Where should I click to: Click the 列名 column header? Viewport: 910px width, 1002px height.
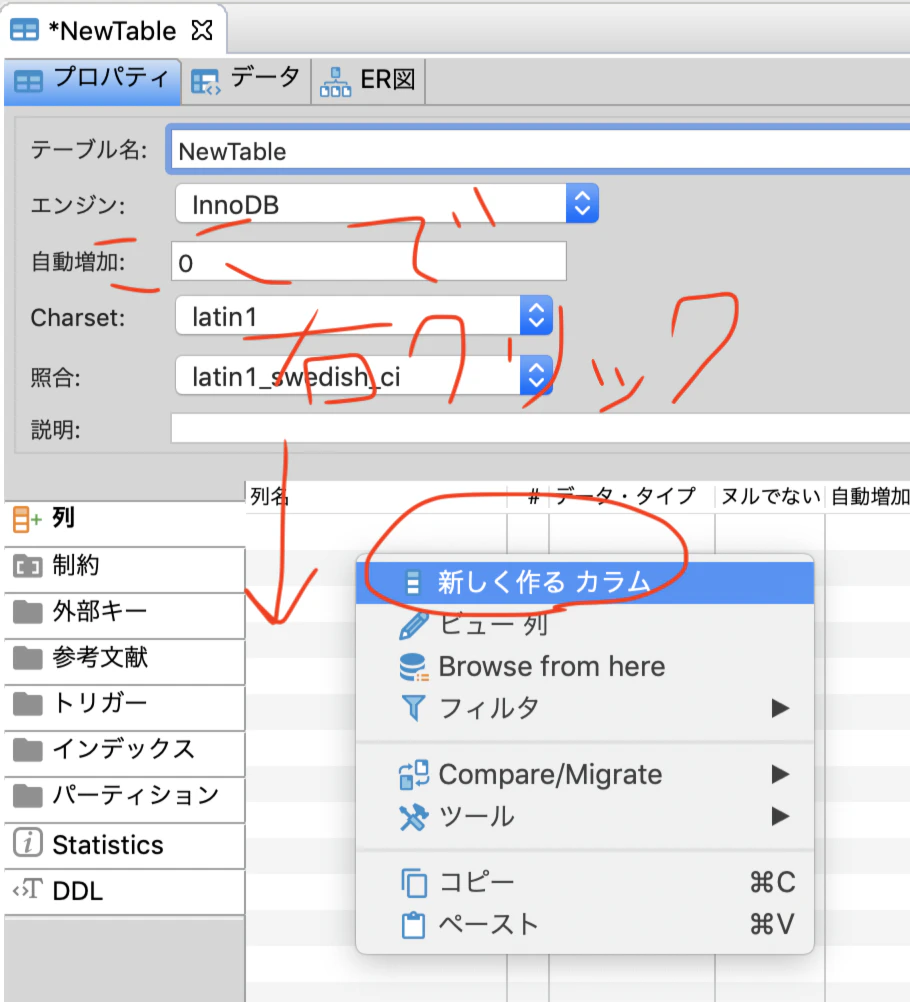(x=376, y=497)
